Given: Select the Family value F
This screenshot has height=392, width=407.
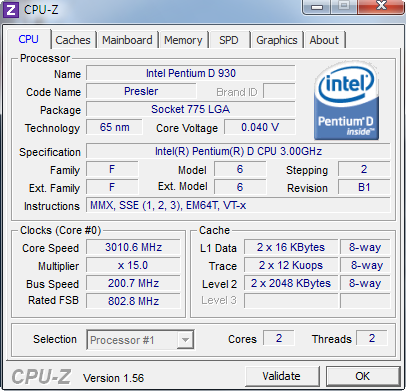Looking at the screenshot, I should click(x=112, y=169).
